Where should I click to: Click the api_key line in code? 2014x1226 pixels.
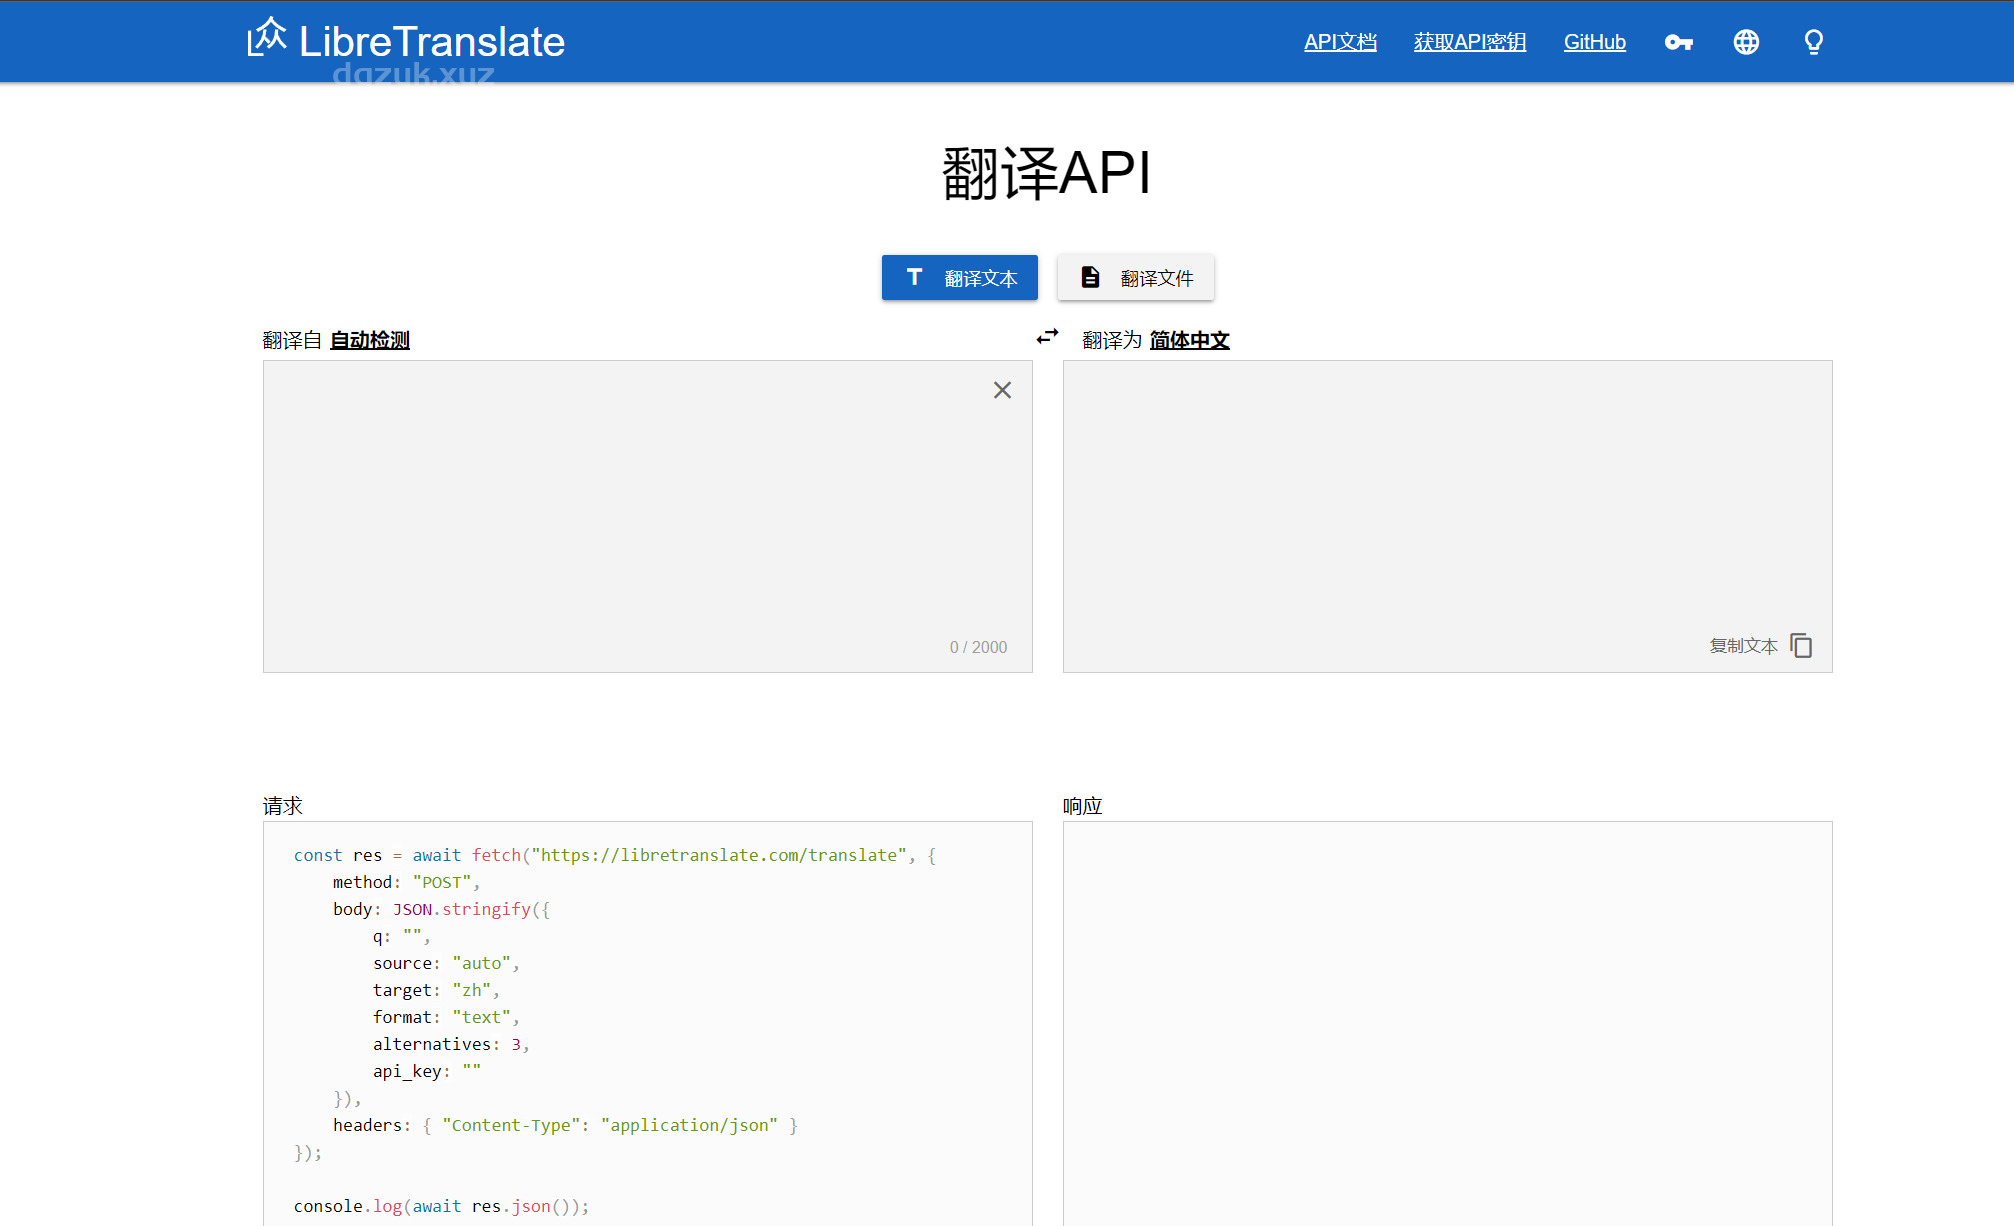pyautogui.click(x=427, y=1071)
